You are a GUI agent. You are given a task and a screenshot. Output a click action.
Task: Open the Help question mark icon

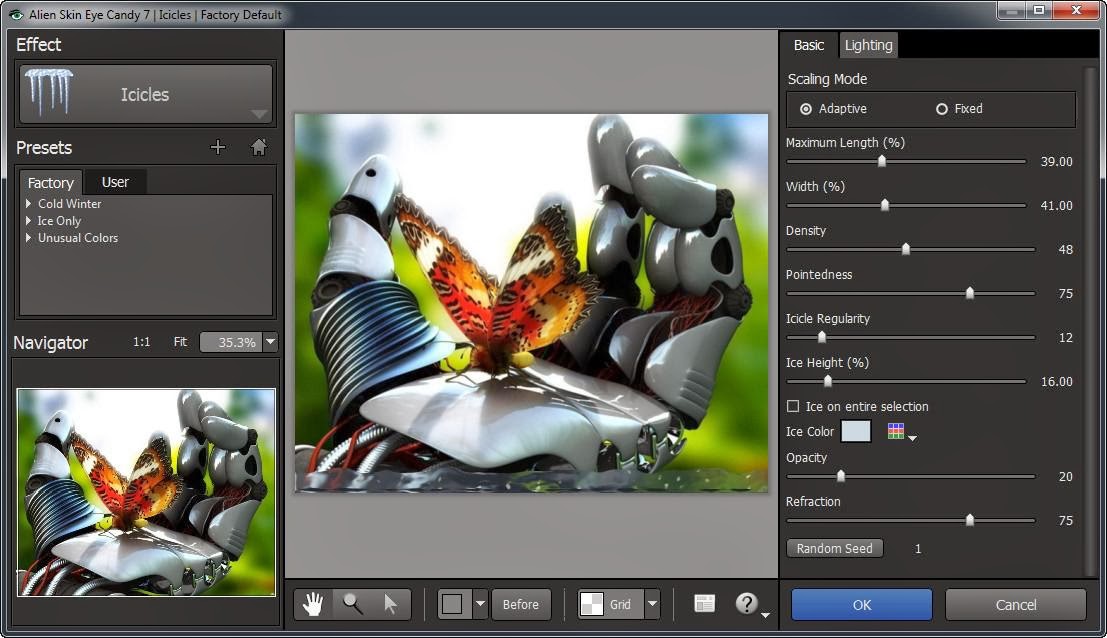(x=746, y=603)
